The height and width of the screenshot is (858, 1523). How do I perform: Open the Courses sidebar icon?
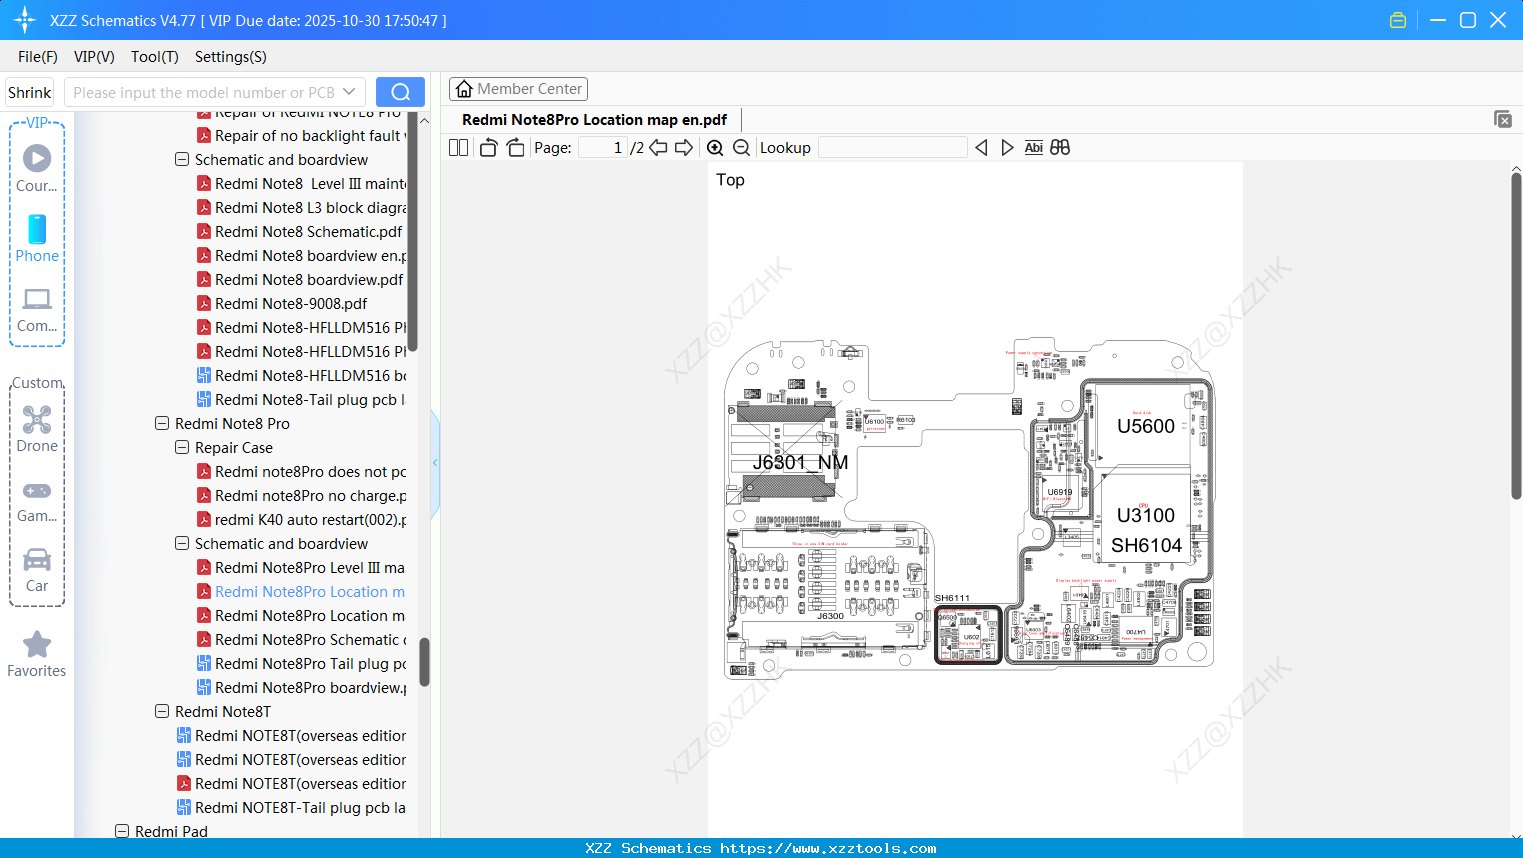click(37, 168)
